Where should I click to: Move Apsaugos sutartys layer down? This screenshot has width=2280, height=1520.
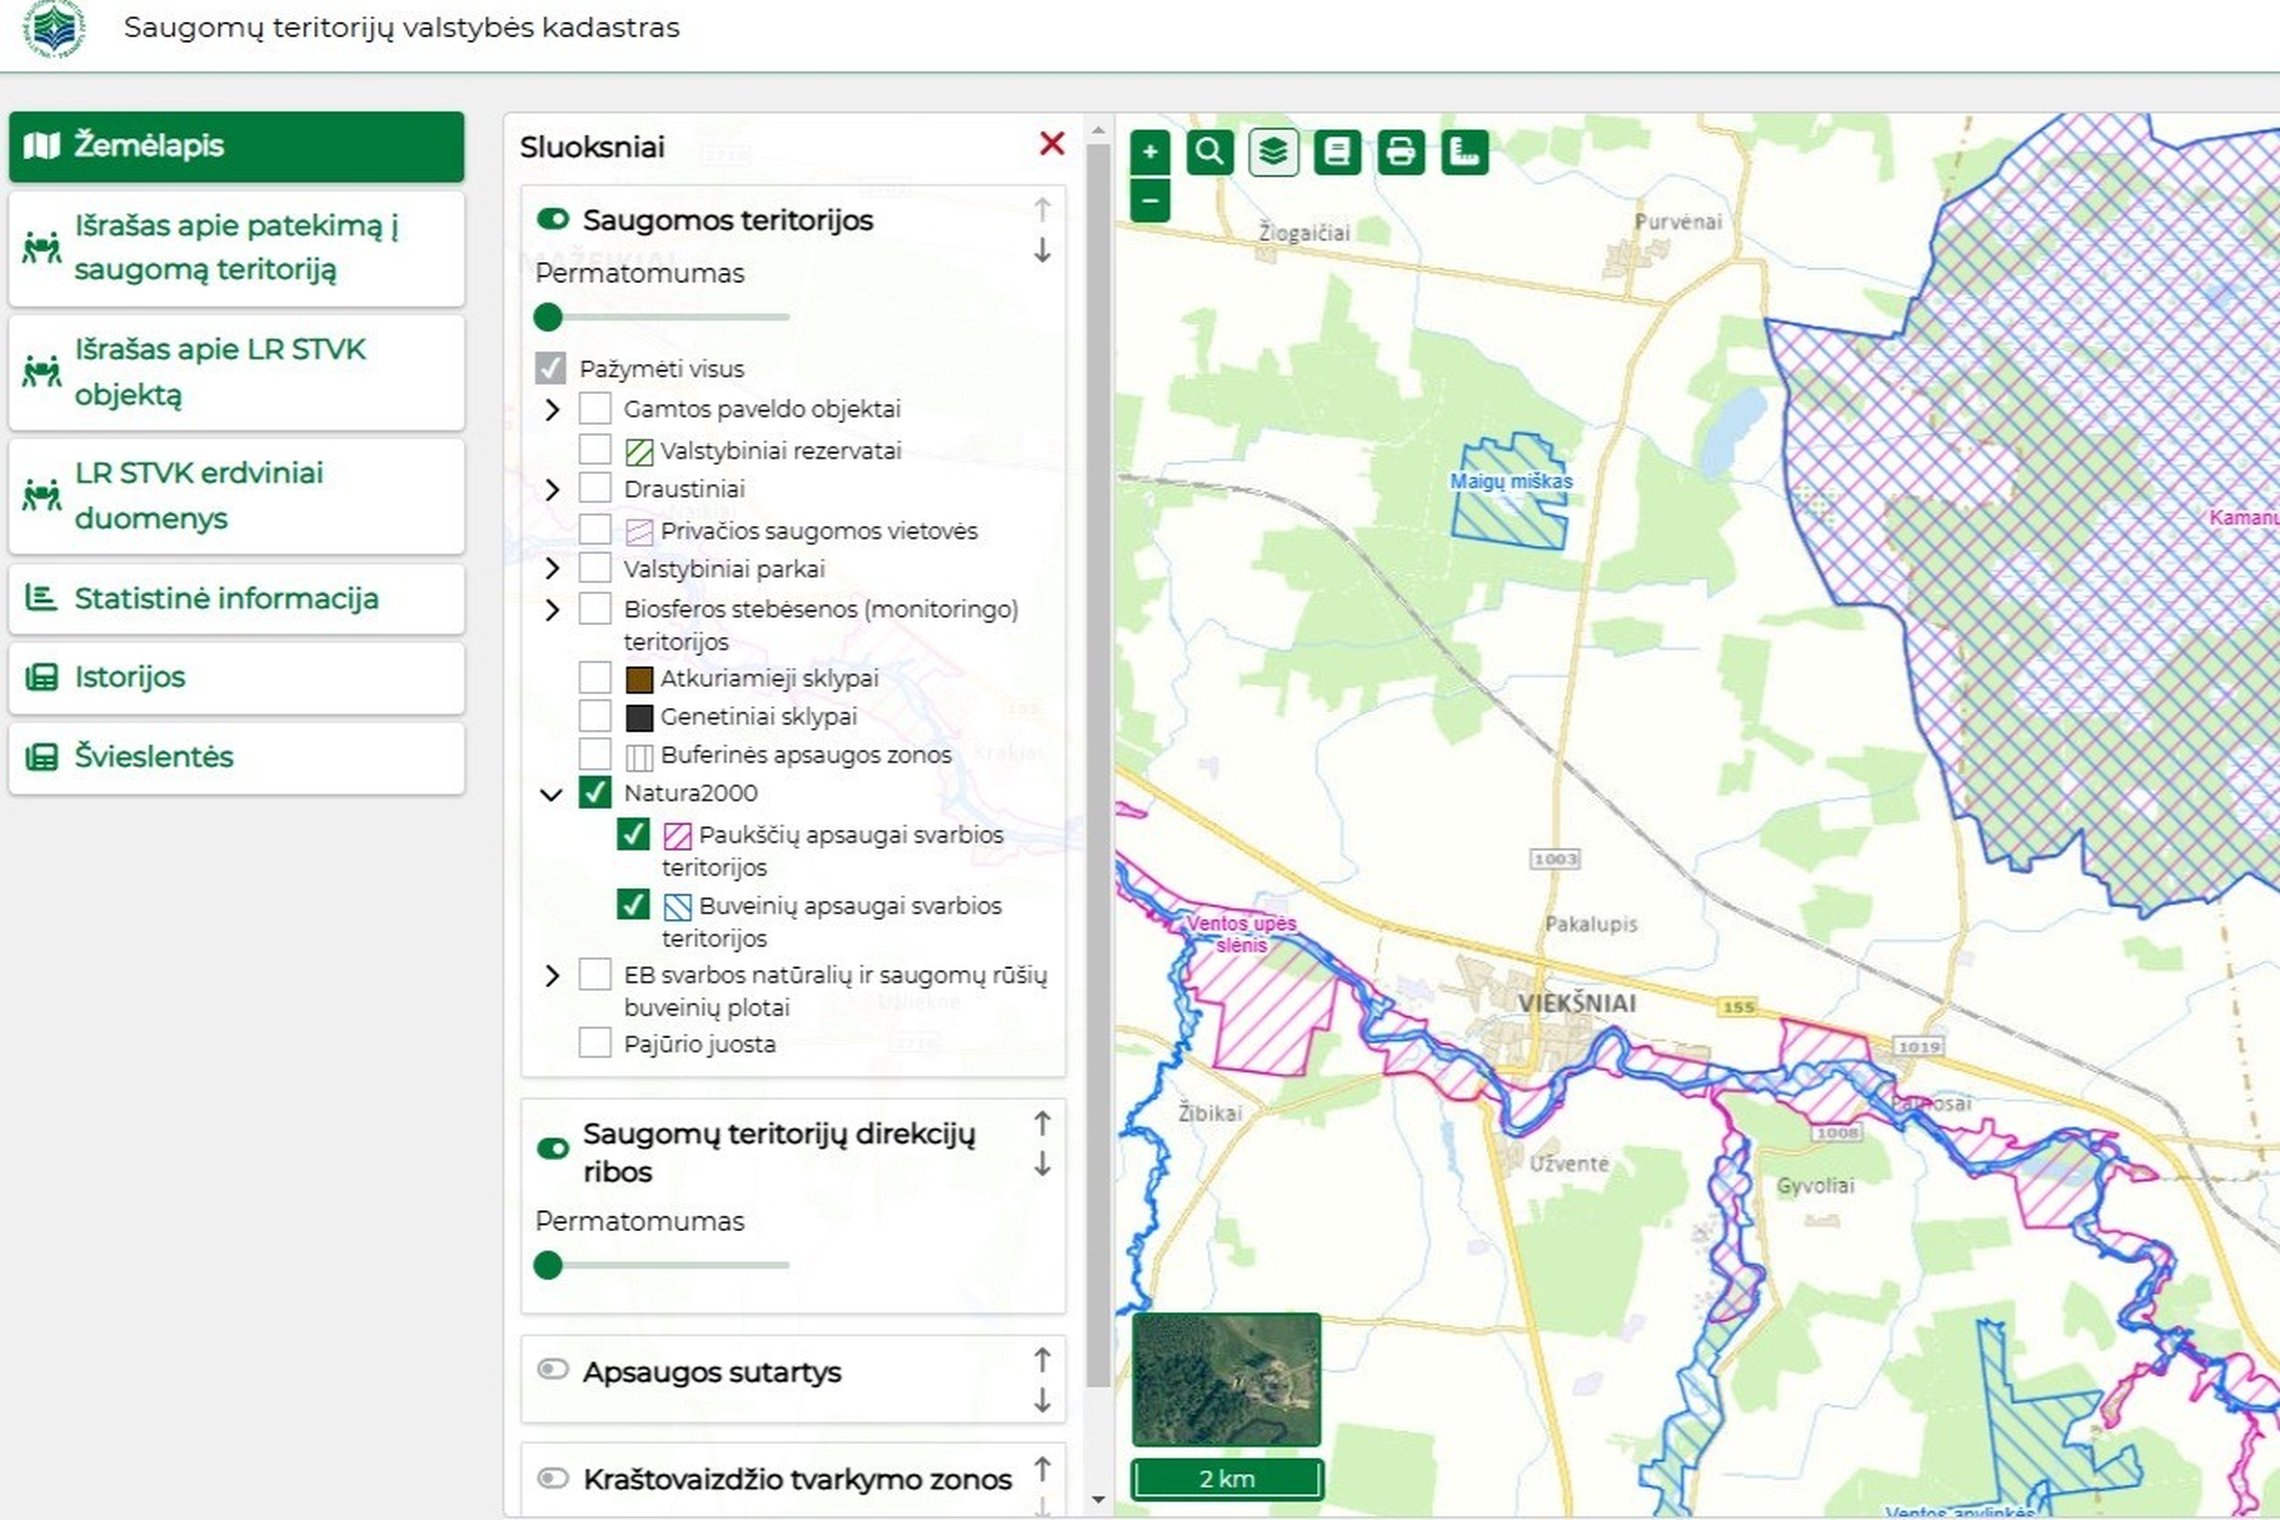point(1042,1400)
